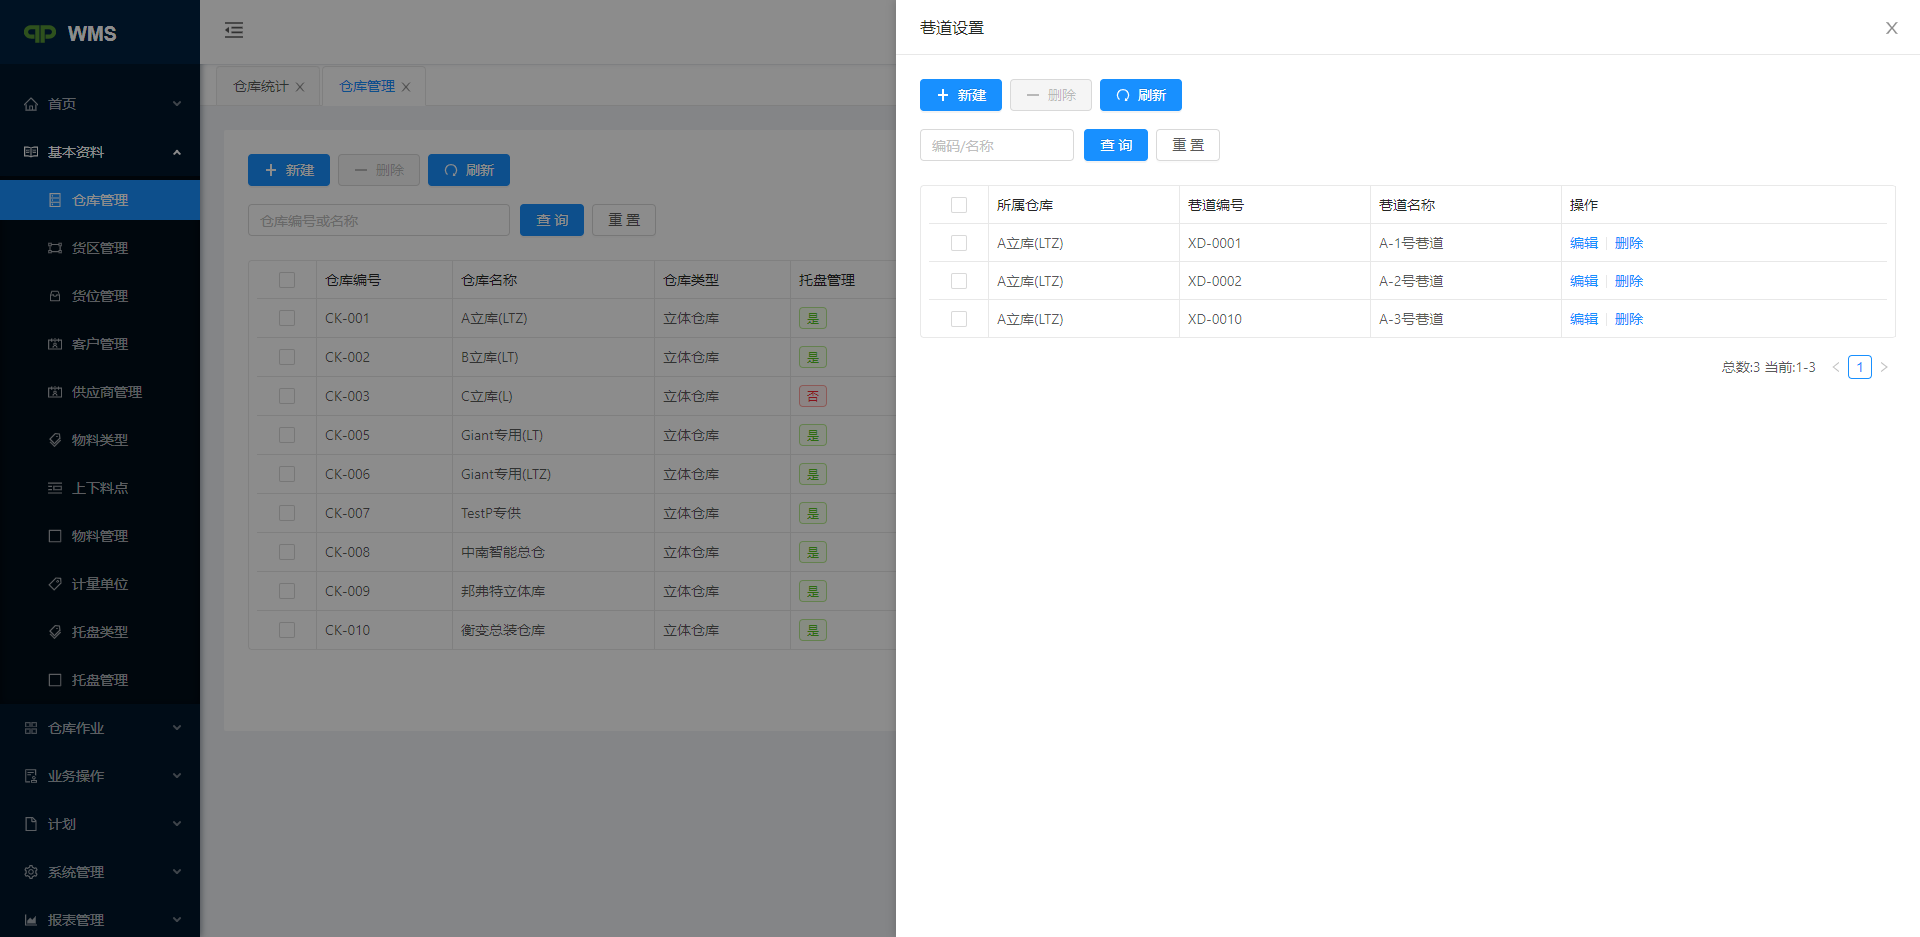1920x937 pixels.
Task: Toggle the sidebar collapse hamburger icon
Action: pos(234,30)
